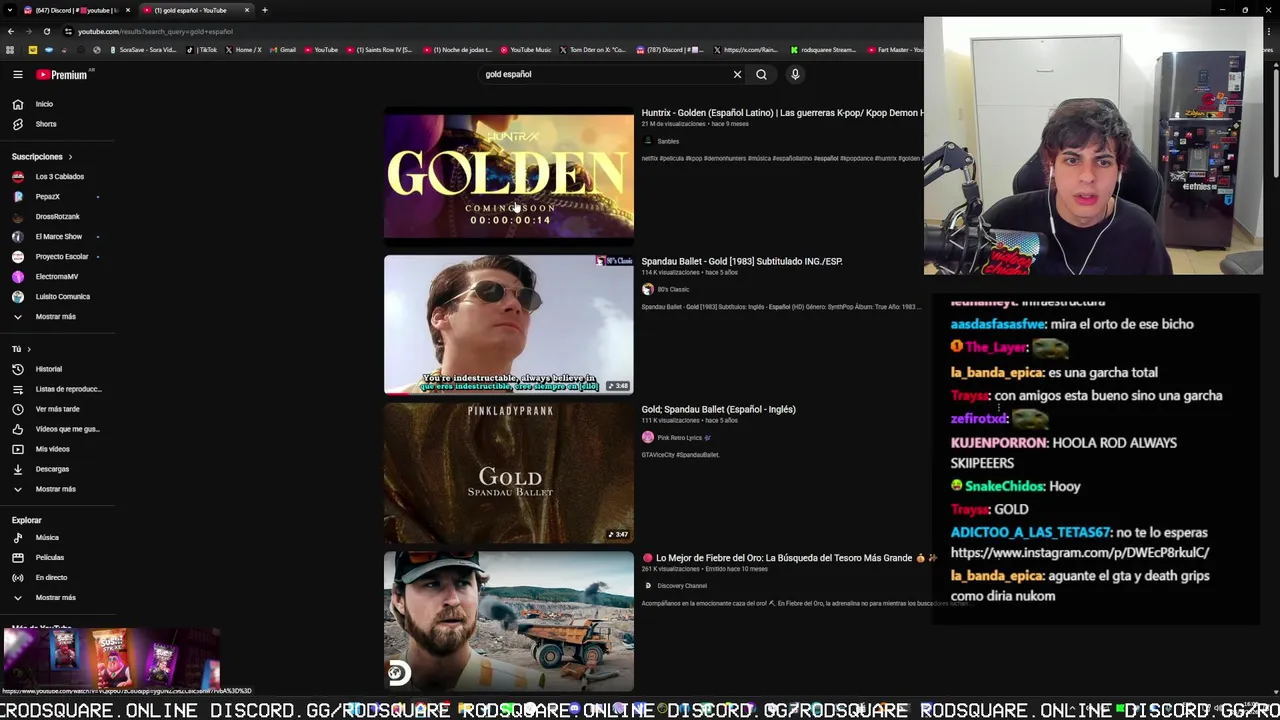
Task: Click browser back arrow
Action: (11, 32)
